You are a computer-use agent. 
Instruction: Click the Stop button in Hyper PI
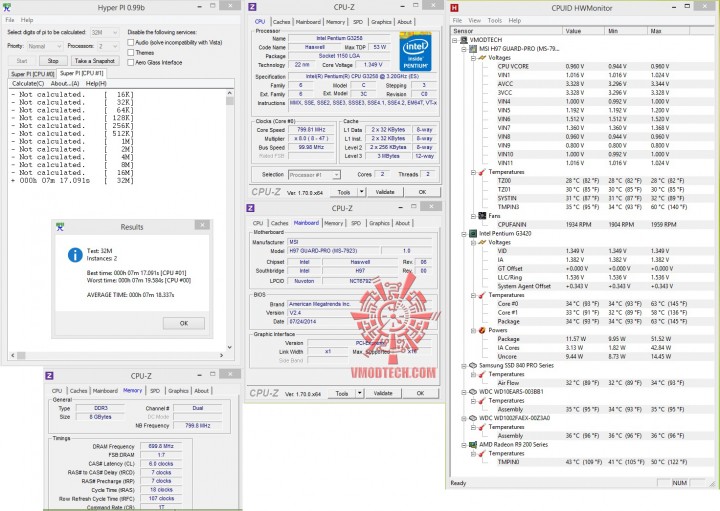pos(53,61)
